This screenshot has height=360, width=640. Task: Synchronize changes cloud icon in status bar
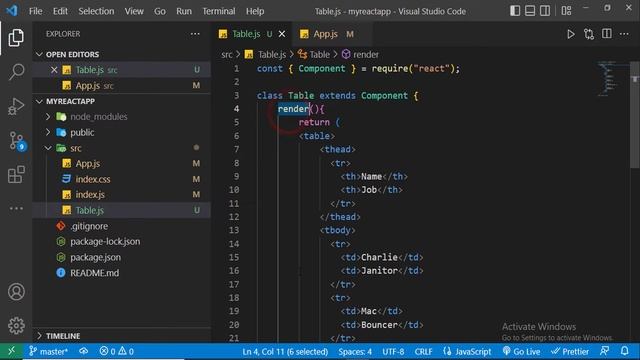coord(84,351)
